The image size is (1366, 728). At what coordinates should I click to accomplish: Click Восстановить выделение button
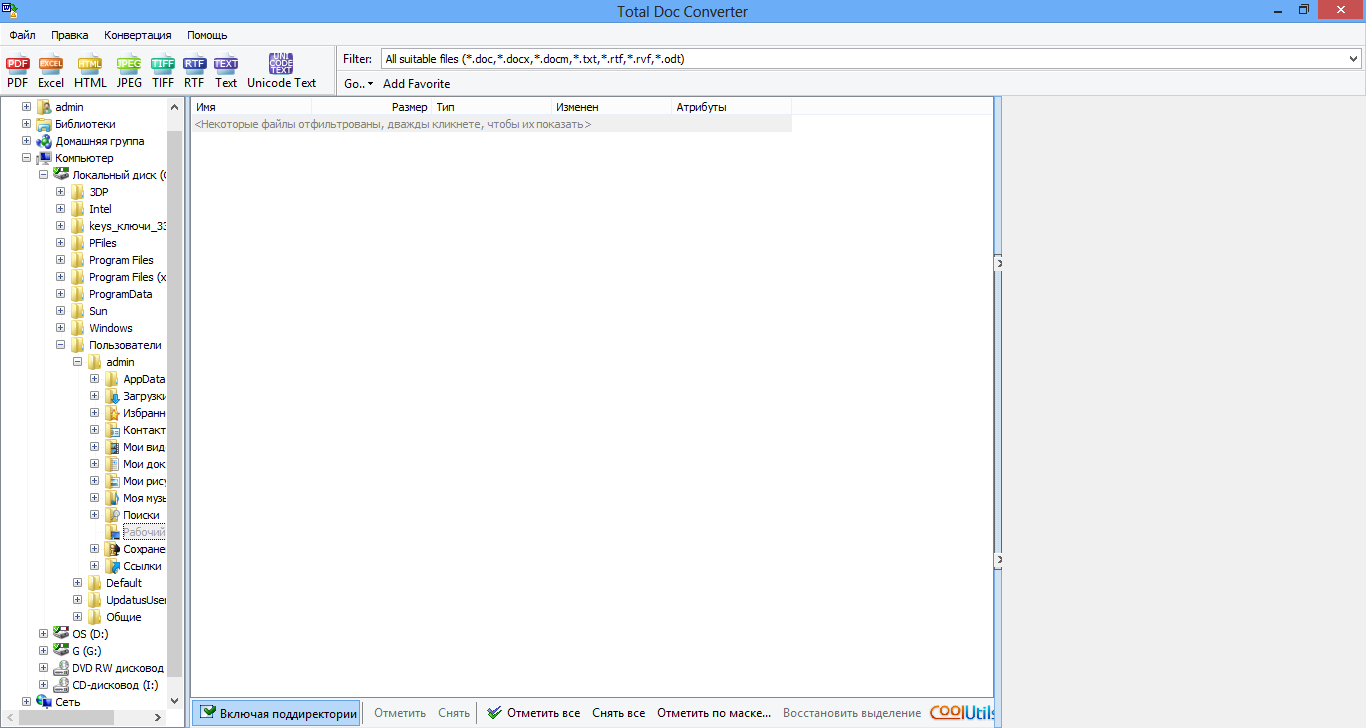(x=852, y=713)
